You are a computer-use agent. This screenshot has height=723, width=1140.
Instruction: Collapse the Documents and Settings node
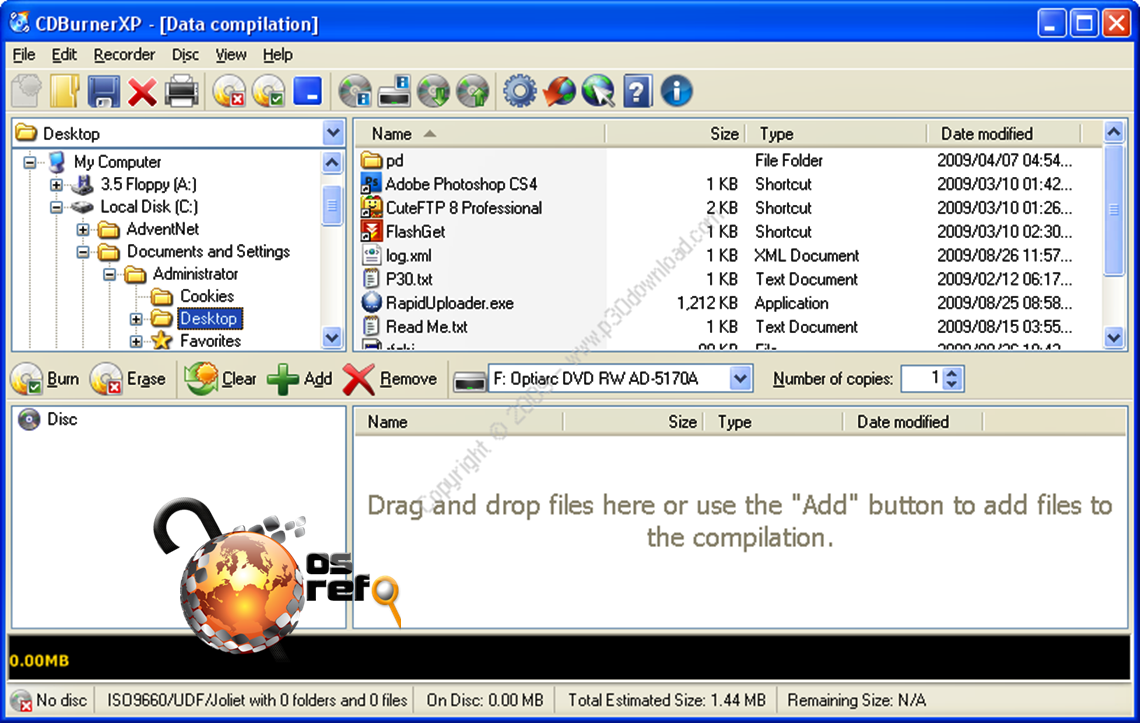[83, 252]
